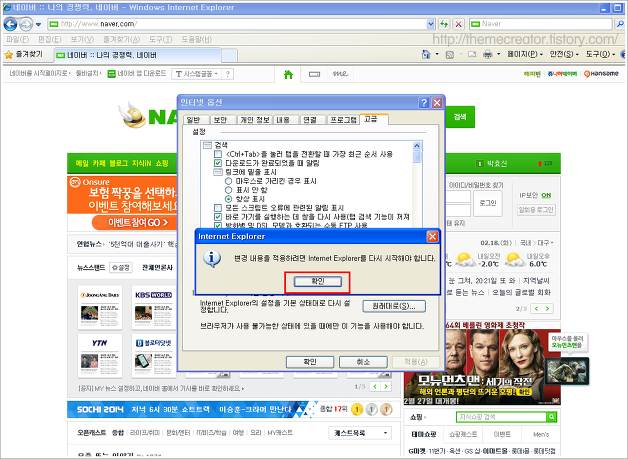Click the browser Forward arrow button
The width and height of the screenshot is (628, 459).
pos(26,24)
